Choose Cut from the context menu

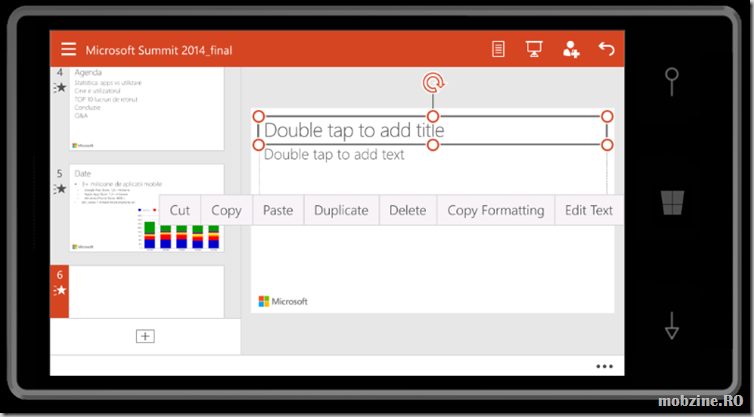(180, 210)
